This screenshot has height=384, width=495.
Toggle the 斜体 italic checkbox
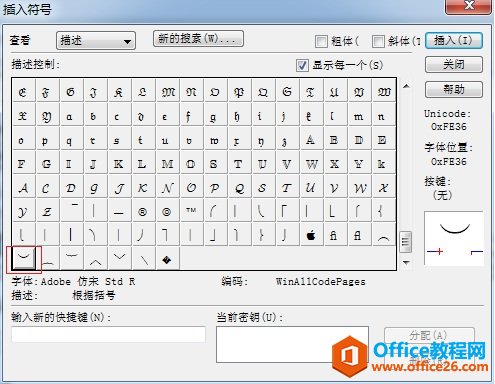[x=378, y=41]
